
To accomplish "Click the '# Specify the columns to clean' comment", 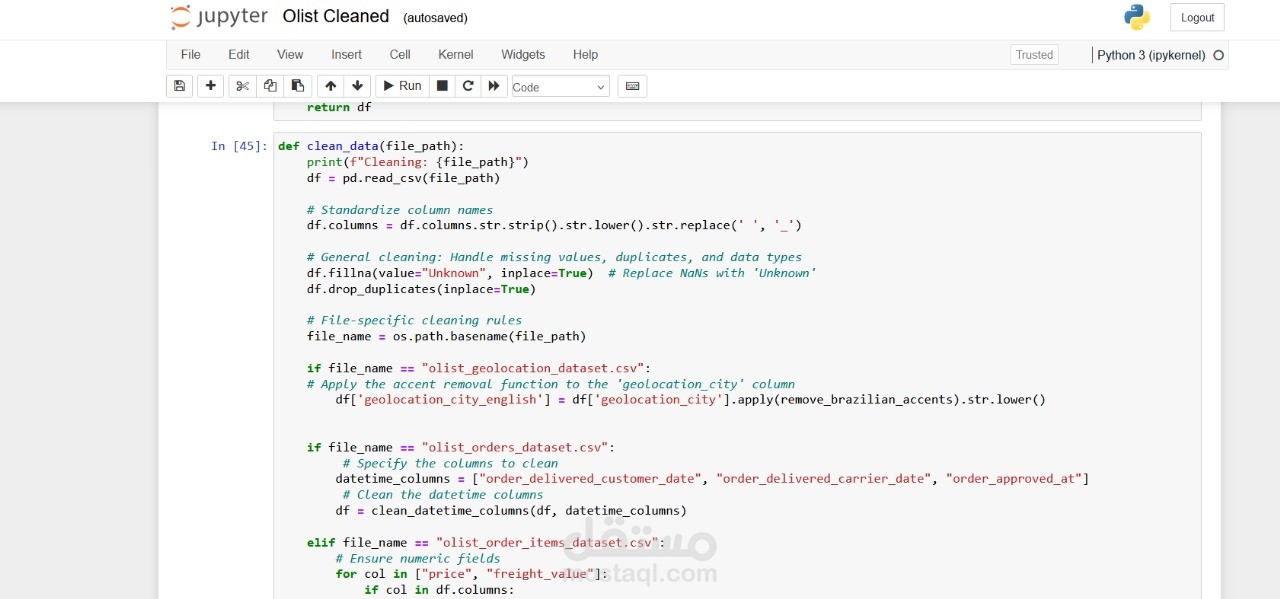I will click(x=450, y=463).
